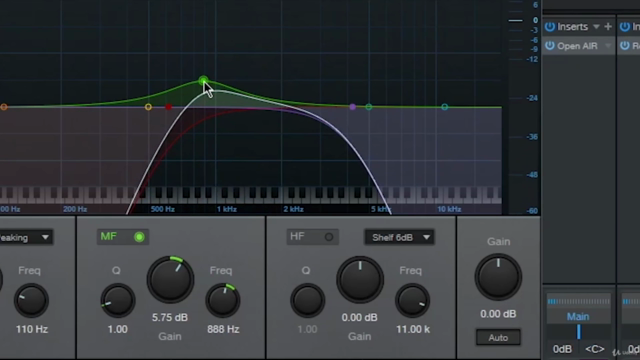The height and width of the screenshot is (360, 640).
Task: Select the yellow band node on EQ curve
Action: [148, 107]
